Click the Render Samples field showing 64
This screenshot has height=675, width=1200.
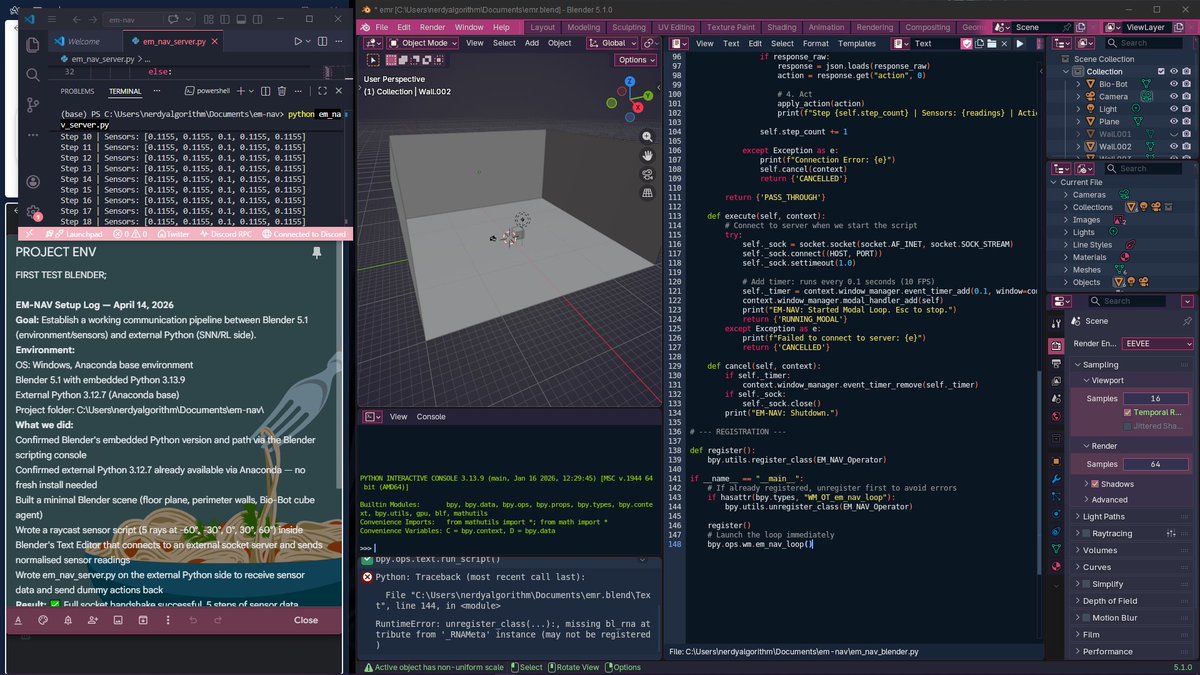coord(1155,464)
